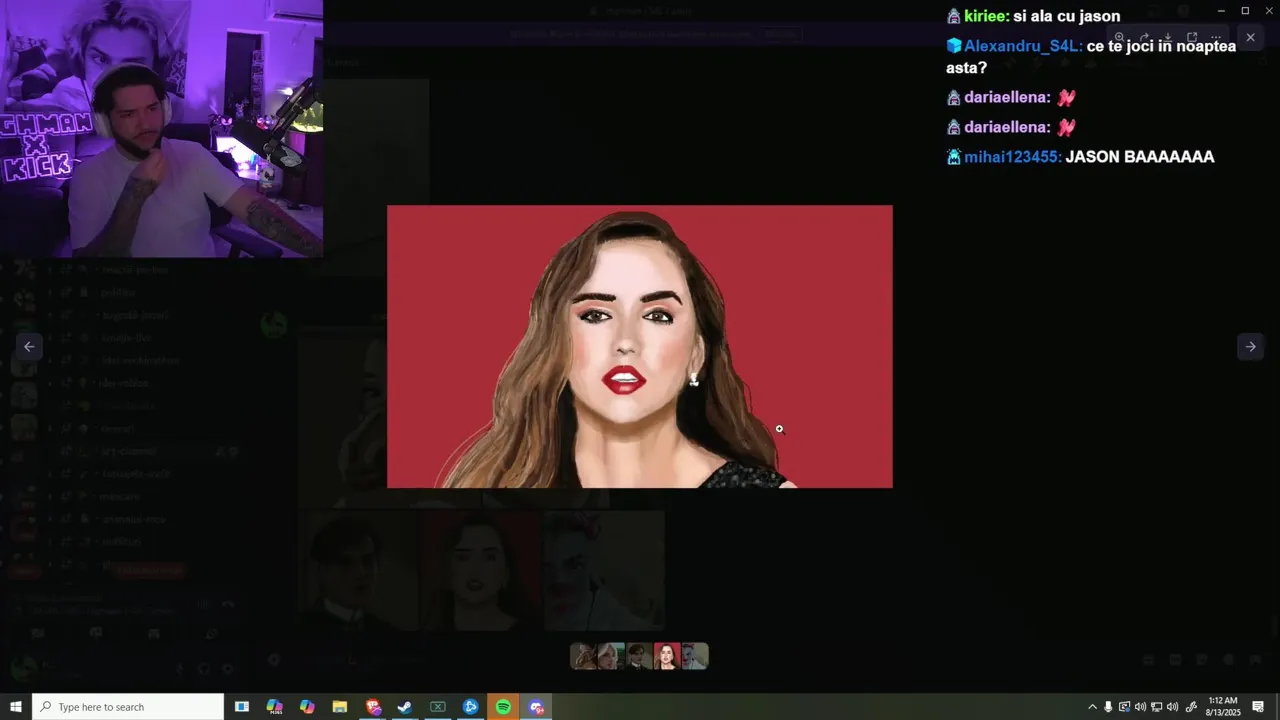Open the Copilot taskbar icon

click(307, 707)
